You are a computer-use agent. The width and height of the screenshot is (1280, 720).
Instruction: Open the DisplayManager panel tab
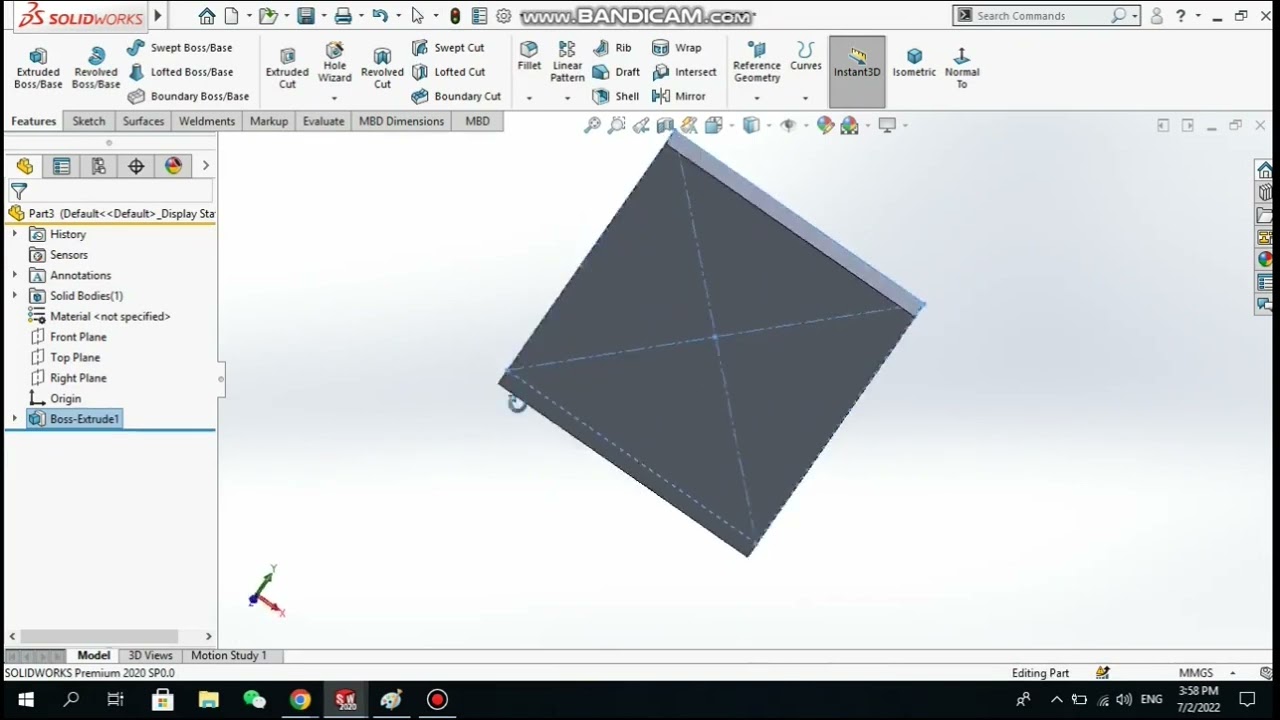[x=173, y=166]
